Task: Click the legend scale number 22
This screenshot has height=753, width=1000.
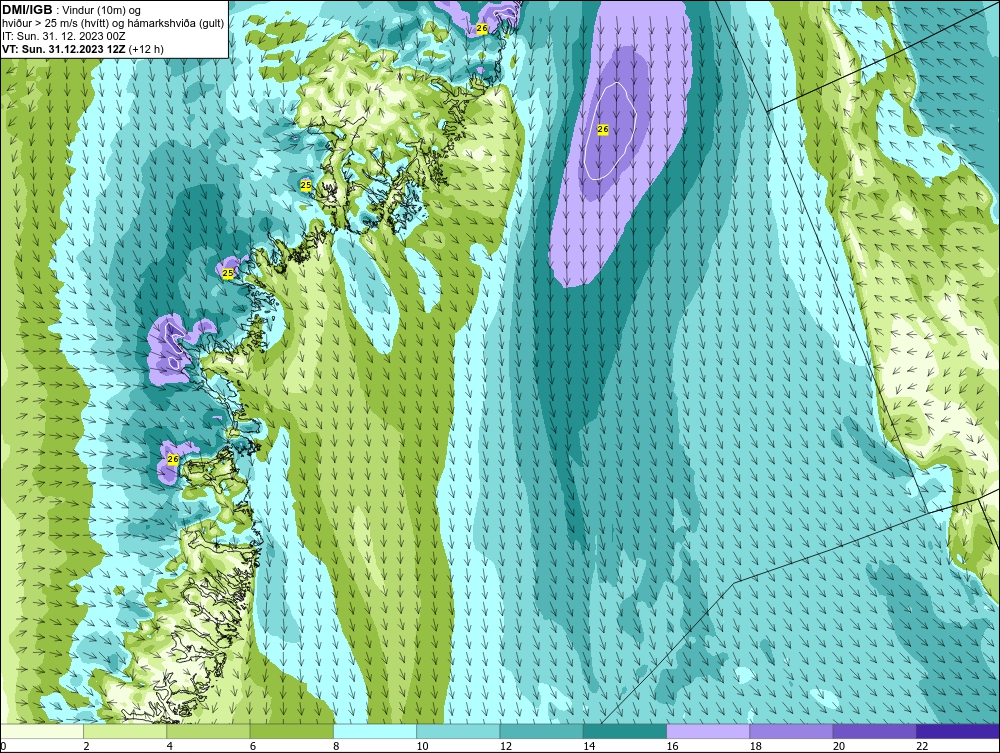Action: (922, 747)
